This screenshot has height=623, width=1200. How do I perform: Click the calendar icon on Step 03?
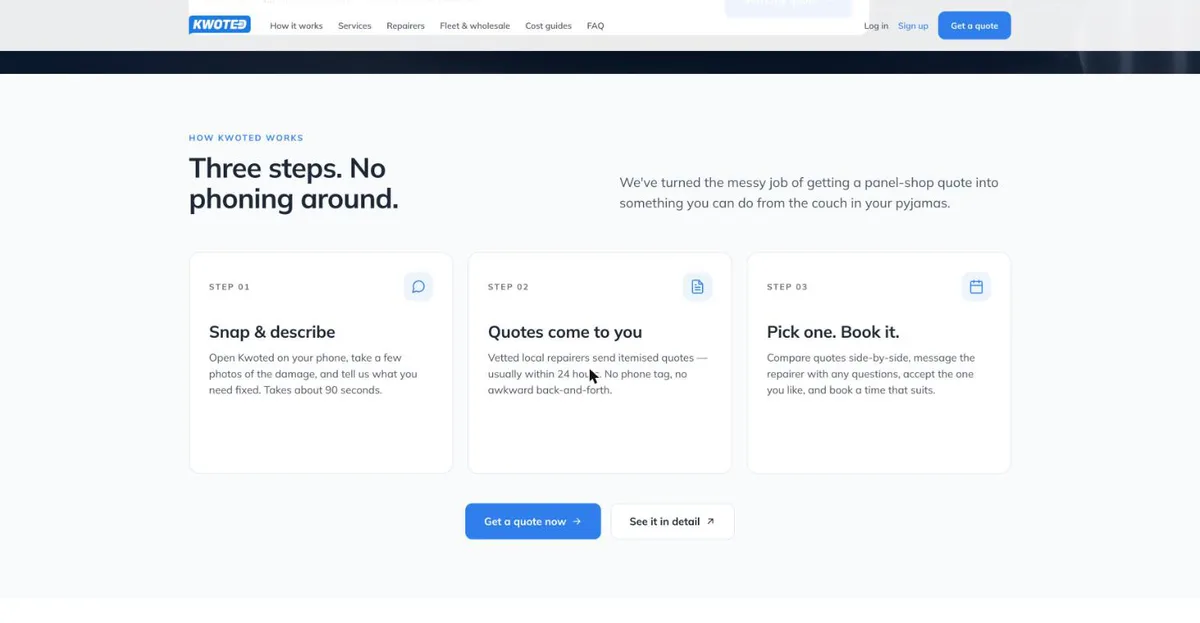point(976,287)
